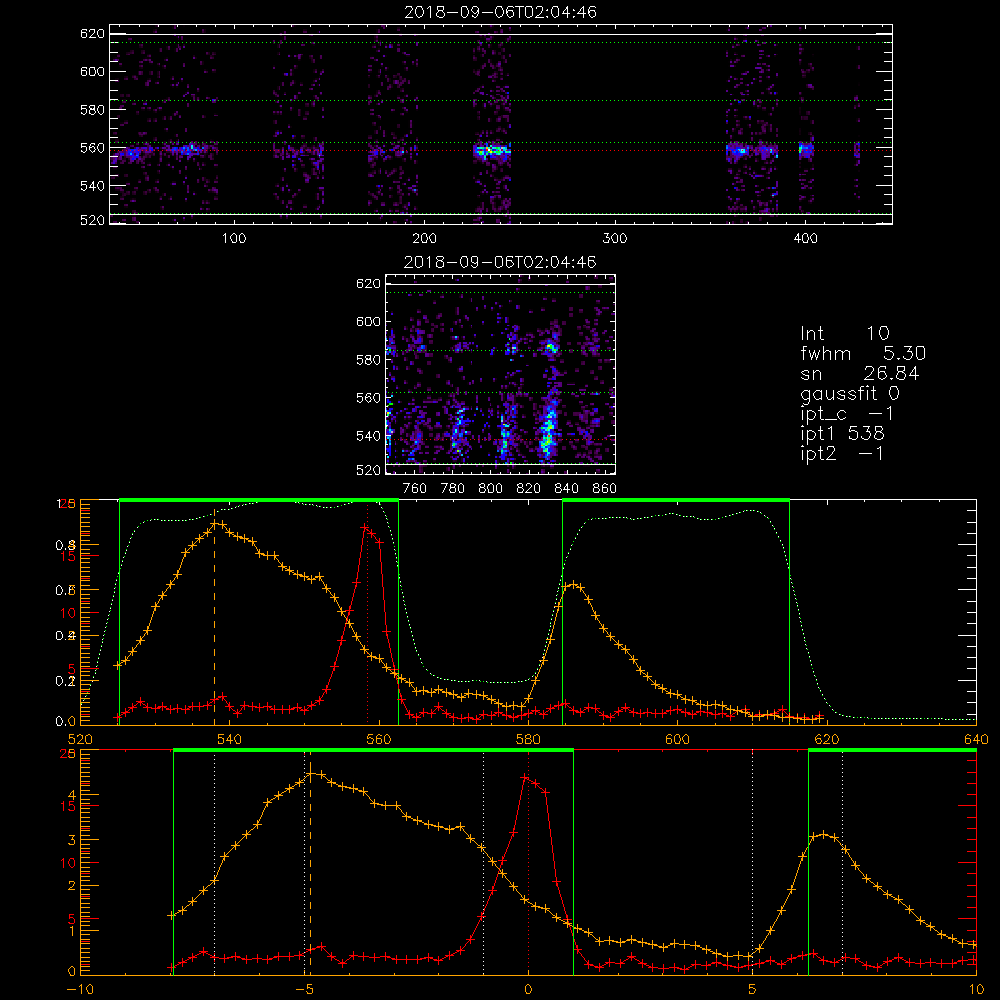Click x-axis label 860 of the middle image
Image resolution: width=1000 pixels, height=1000 pixels.
click(605, 489)
